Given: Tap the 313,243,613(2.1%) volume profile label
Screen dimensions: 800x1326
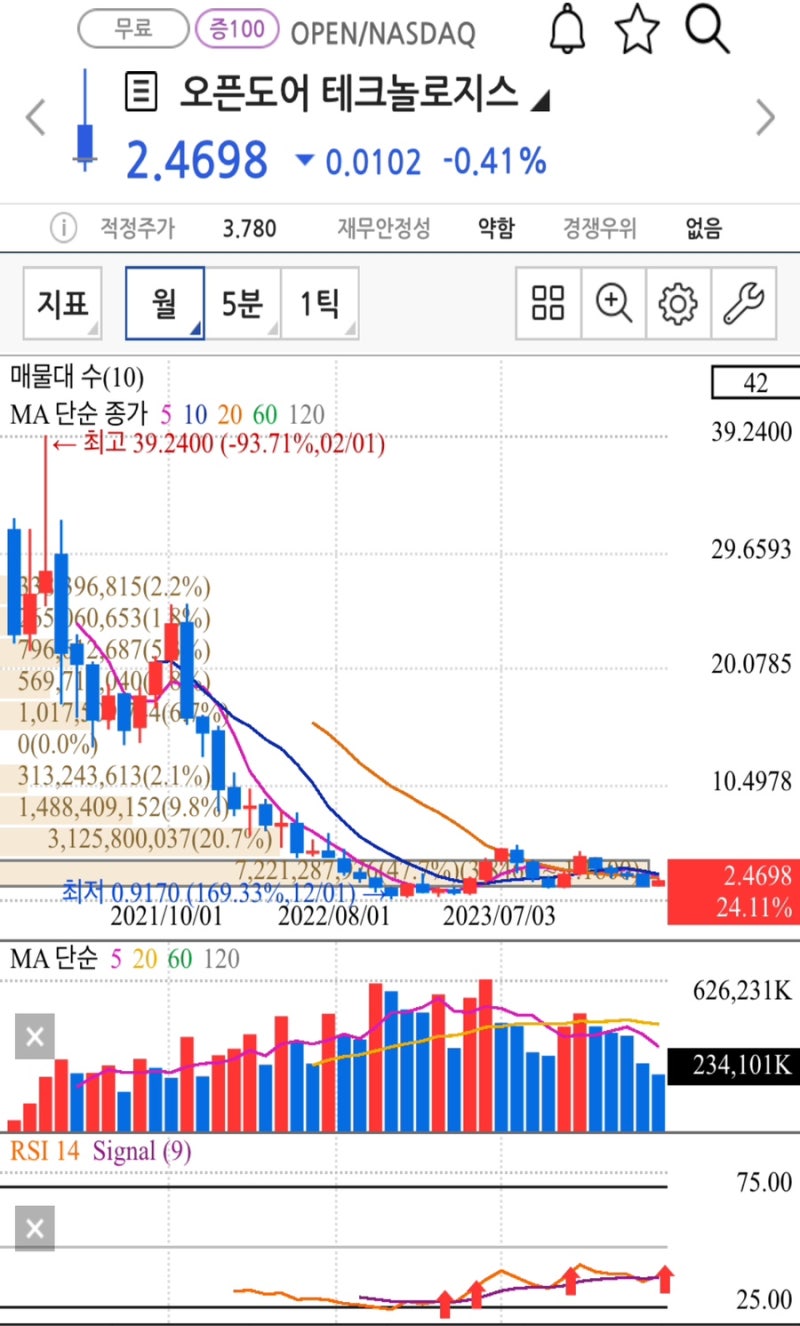Looking at the screenshot, I should click(x=114, y=777).
